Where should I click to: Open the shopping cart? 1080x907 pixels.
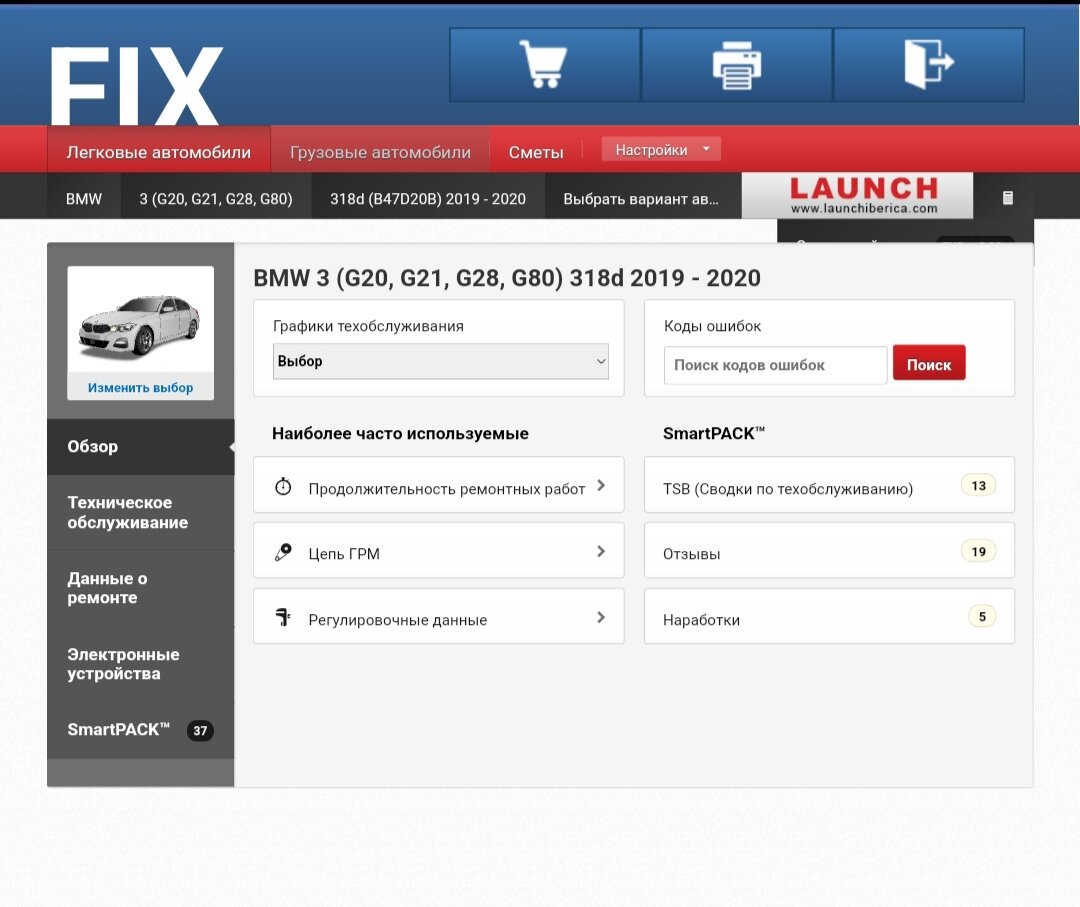pos(543,64)
